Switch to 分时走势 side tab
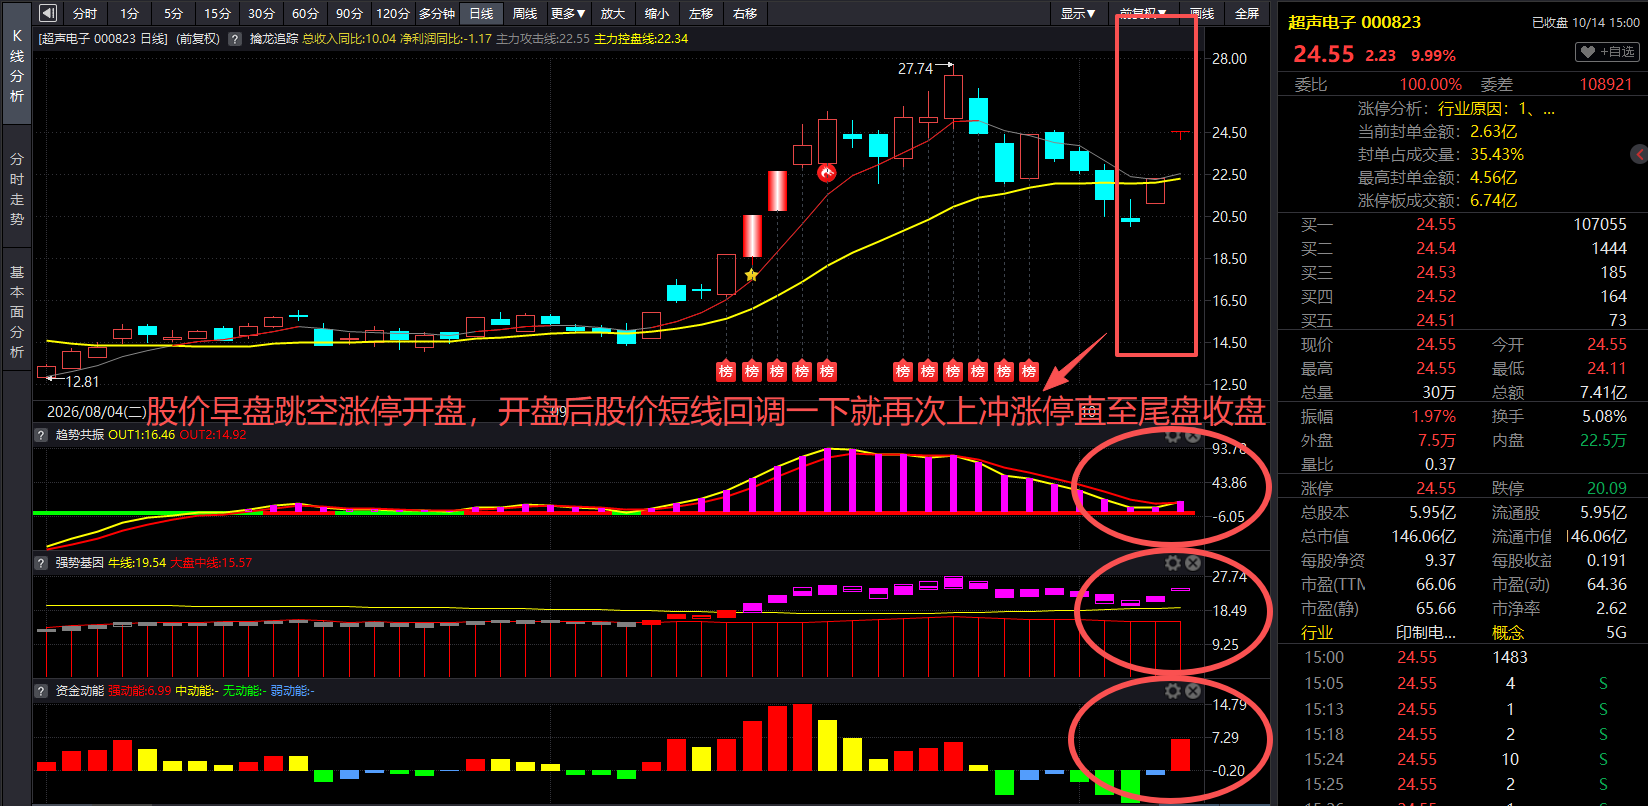 point(17,189)
